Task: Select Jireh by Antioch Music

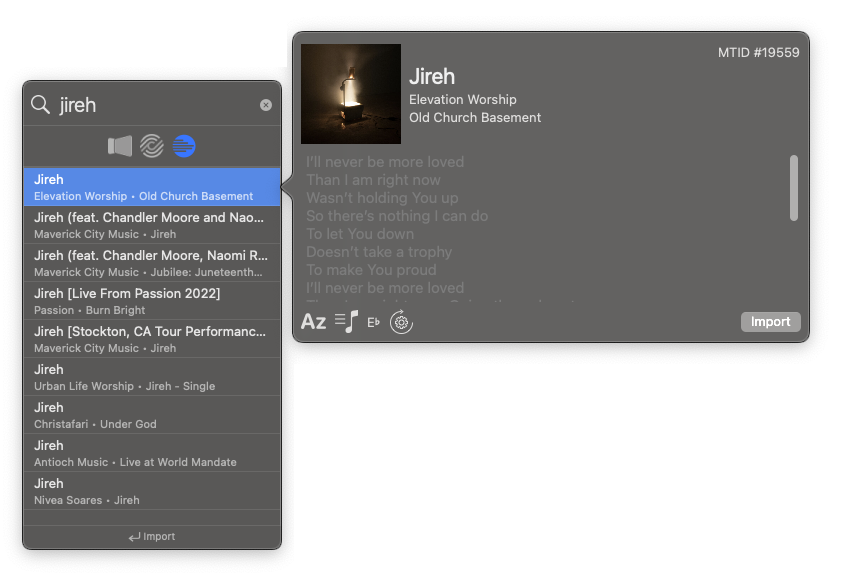Action: click(152, 453)
